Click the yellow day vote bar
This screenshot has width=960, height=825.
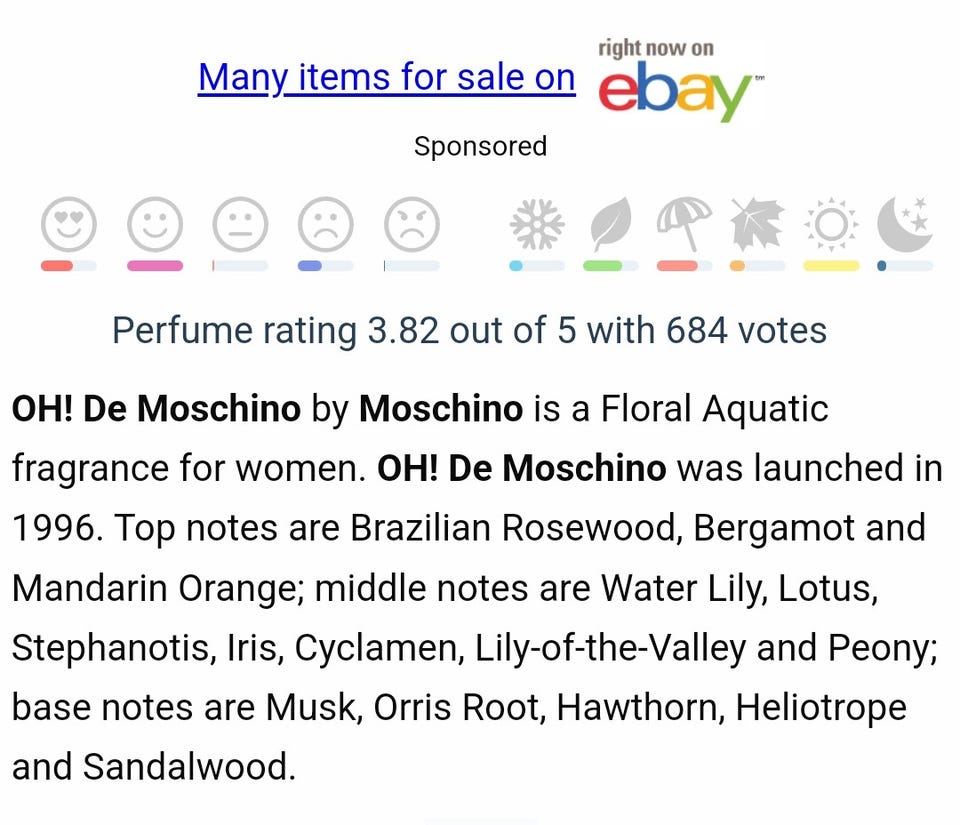[x=831, y=266]
